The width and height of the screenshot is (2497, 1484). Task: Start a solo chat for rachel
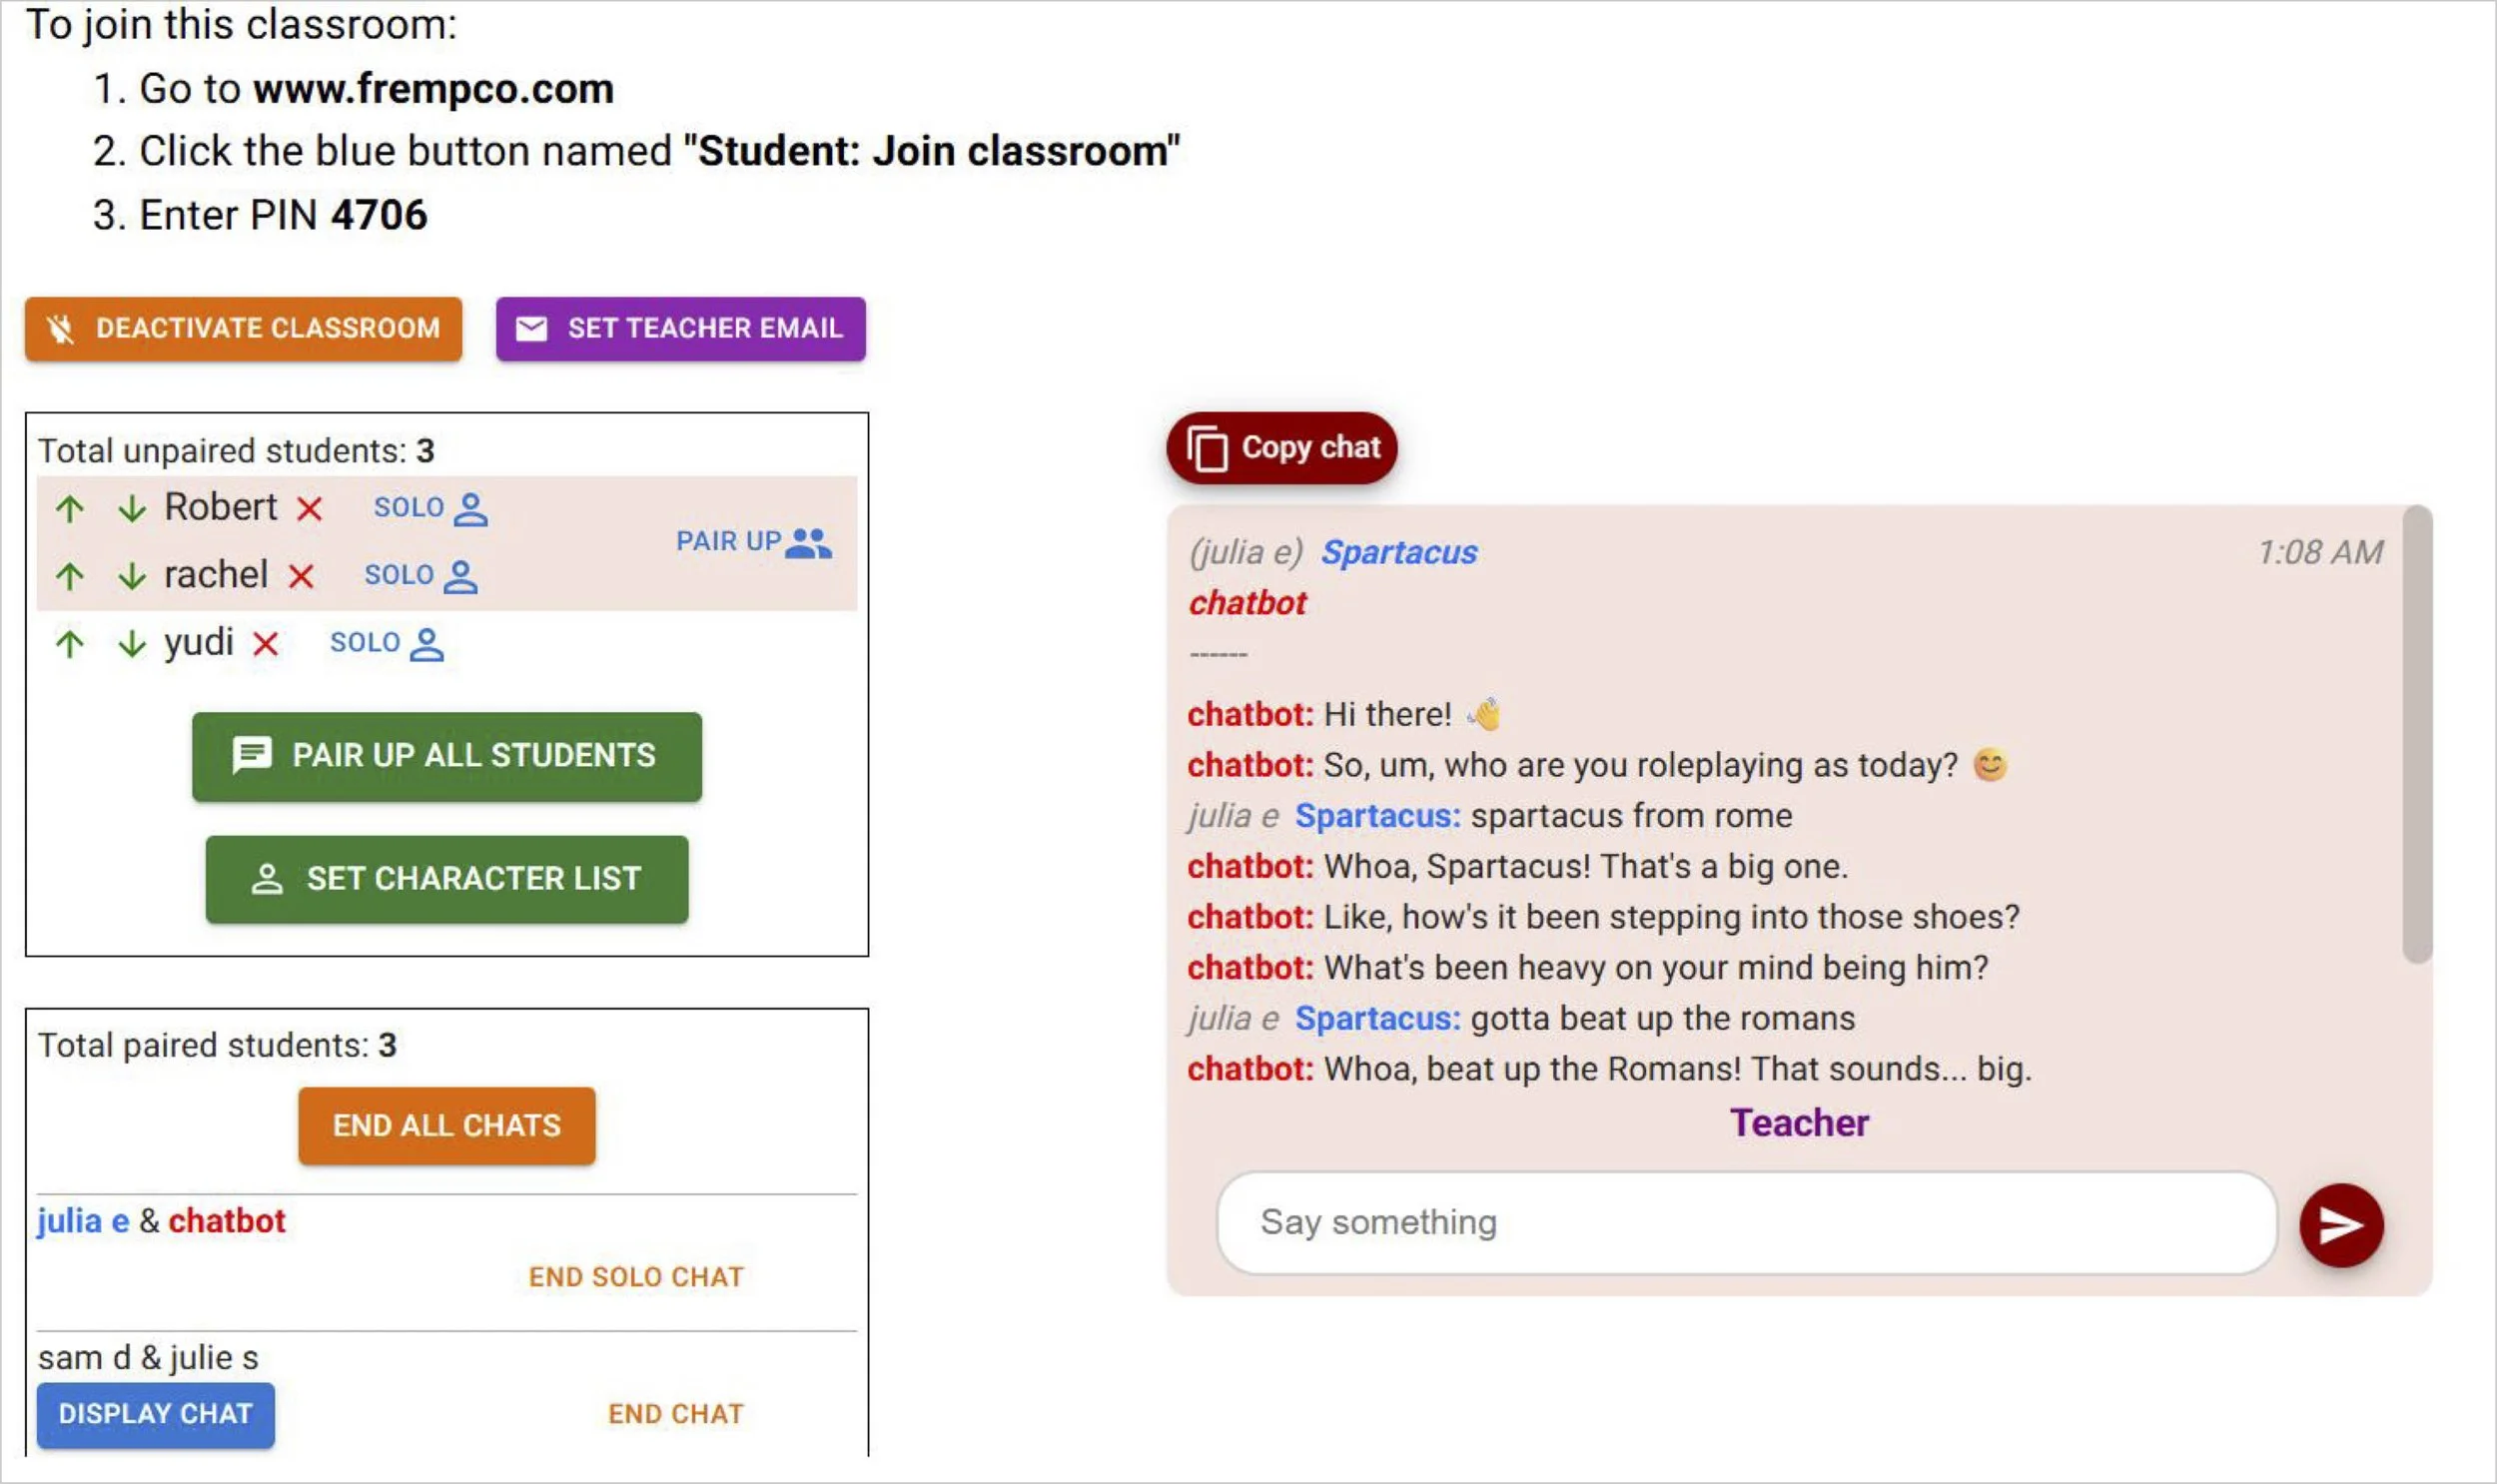point(421,576)
